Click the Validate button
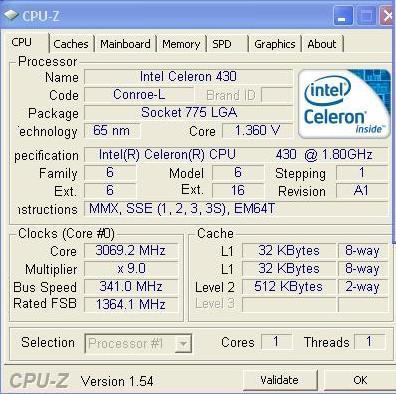This screenshot has height=394, width=396. click(x=279, y=380)
